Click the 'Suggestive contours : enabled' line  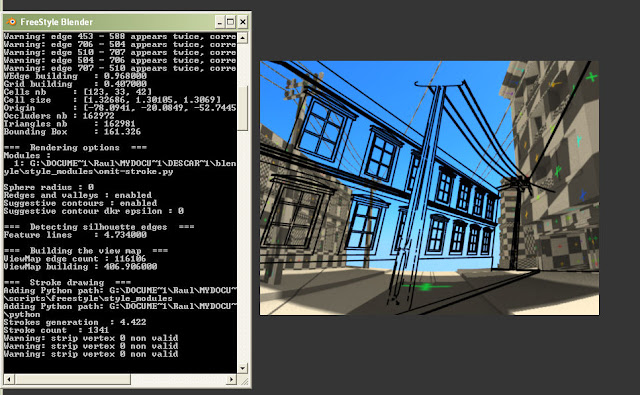click(80, 203)
